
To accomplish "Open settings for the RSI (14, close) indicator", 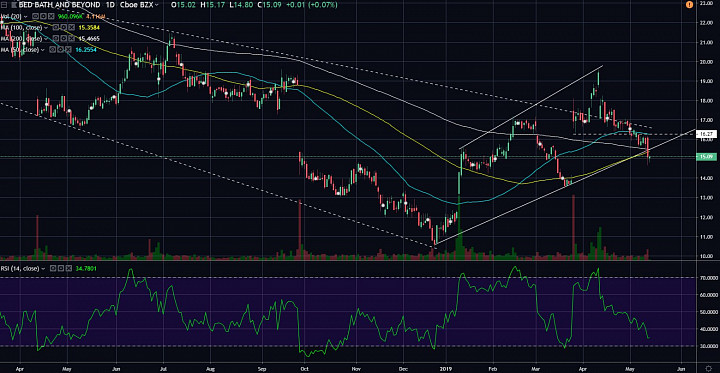I will (x=61, y=268).
